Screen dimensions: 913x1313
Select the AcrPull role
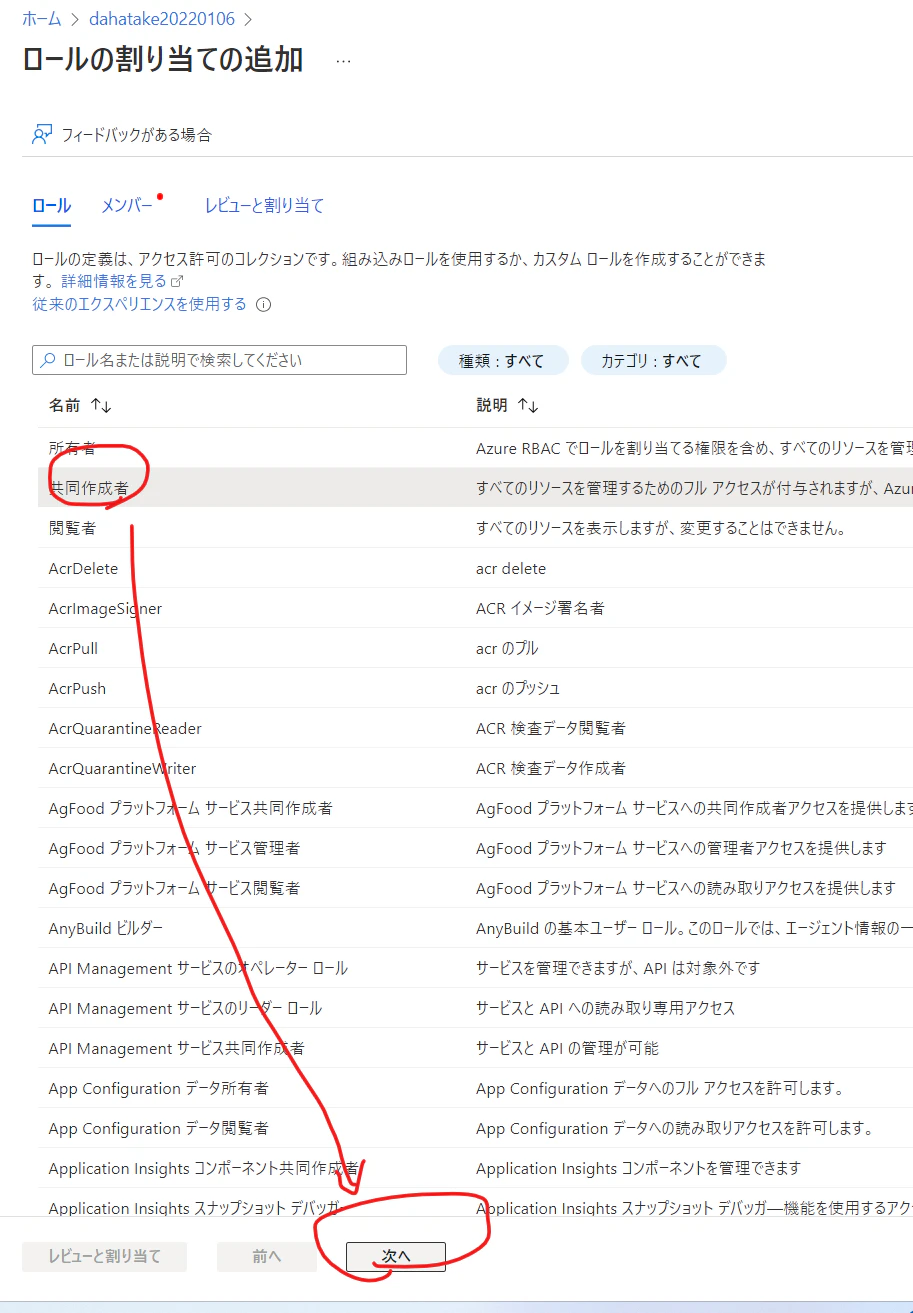[x=475, y=648]
